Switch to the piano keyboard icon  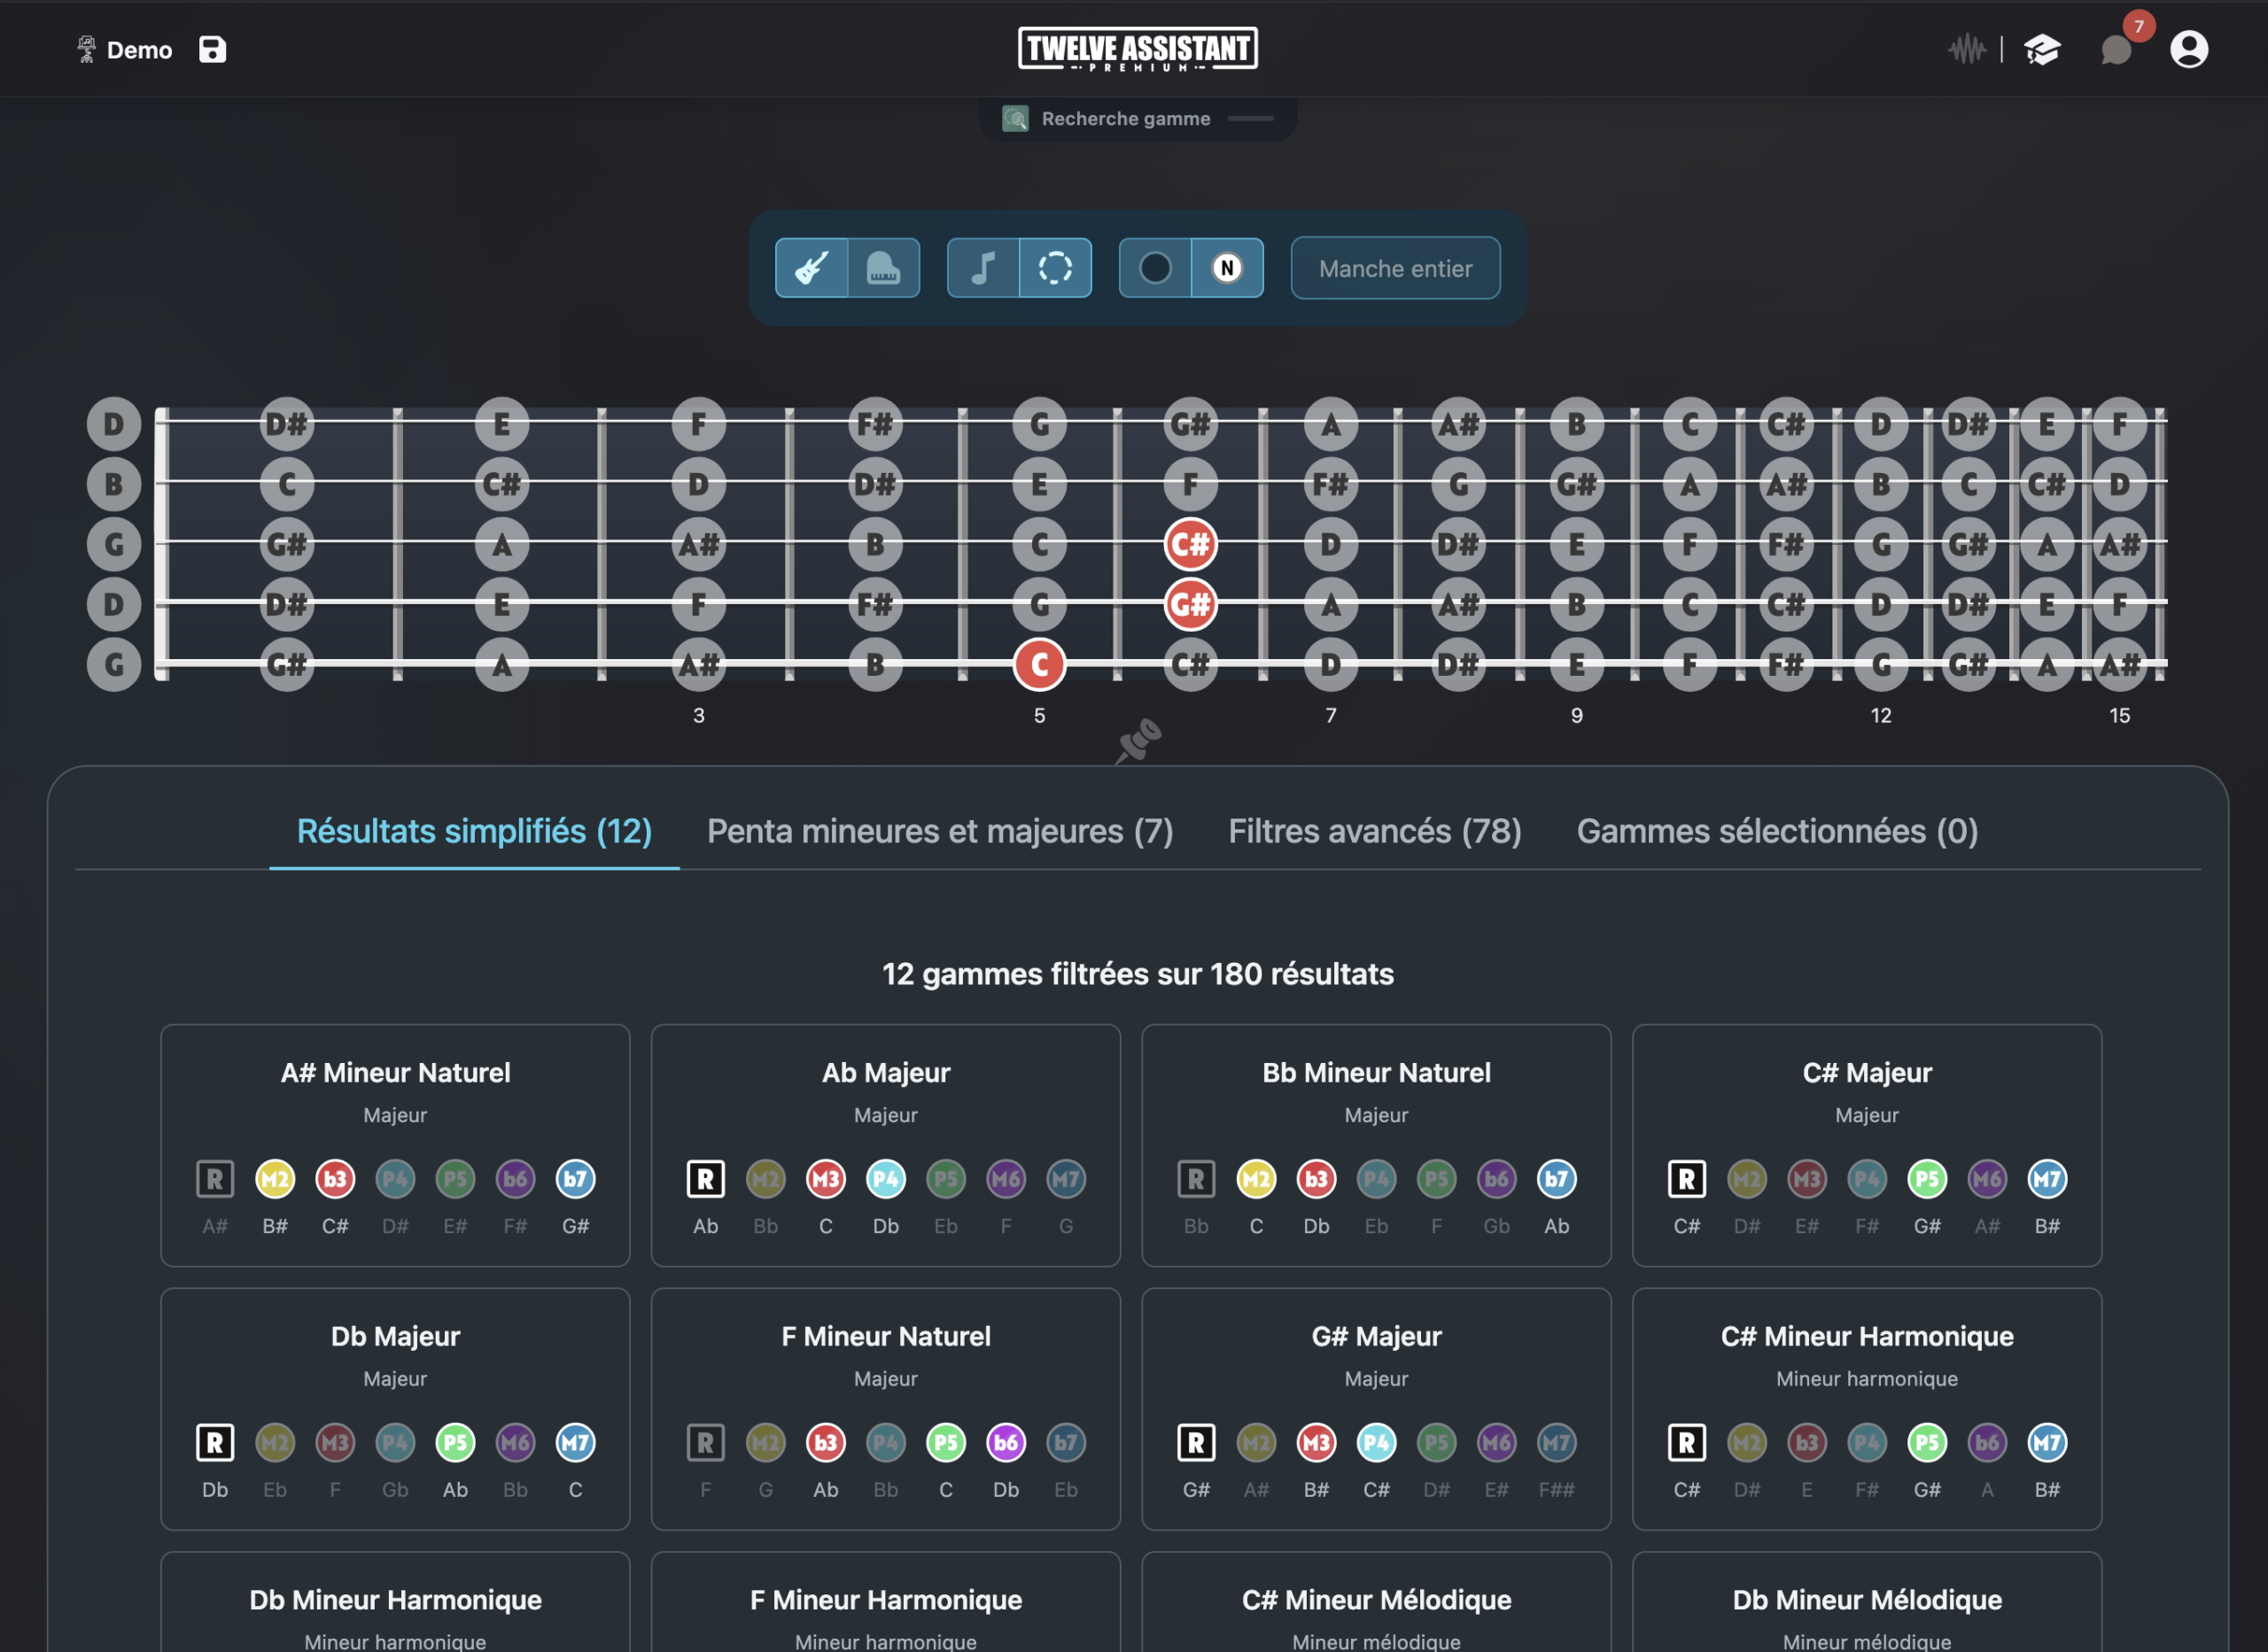tap(884, 268)
